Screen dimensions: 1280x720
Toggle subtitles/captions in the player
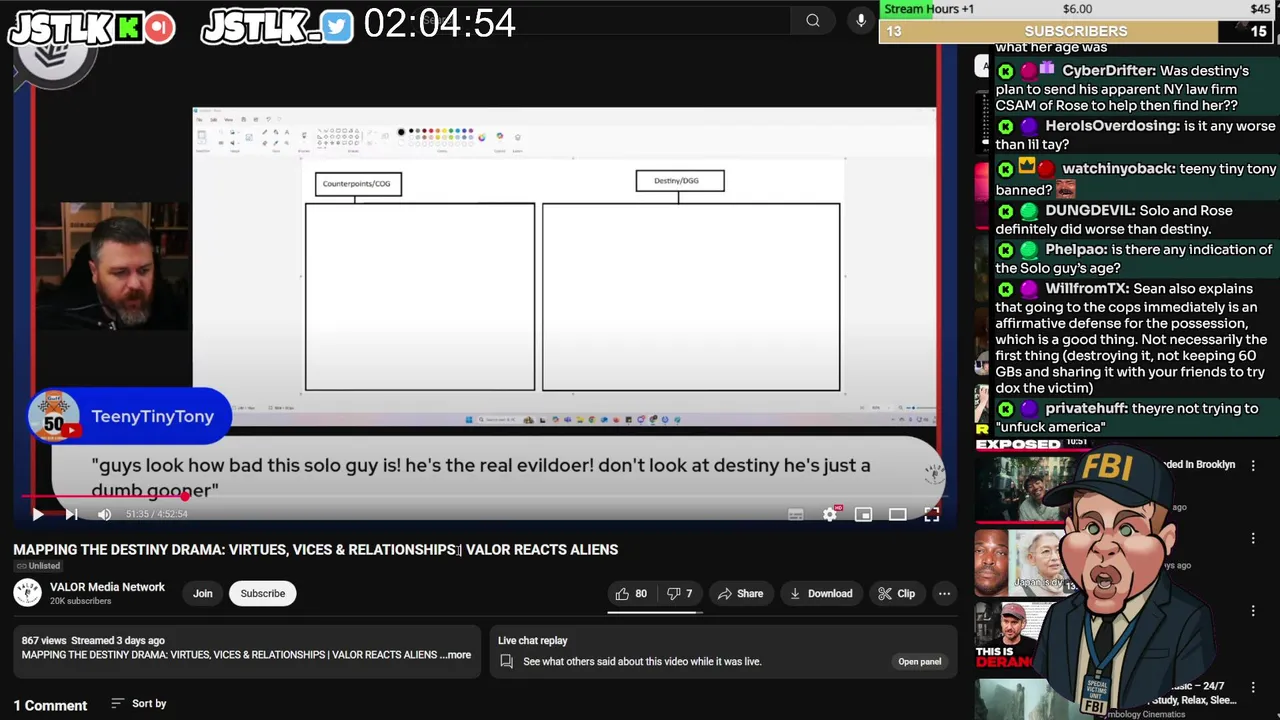tap(796, 514)
